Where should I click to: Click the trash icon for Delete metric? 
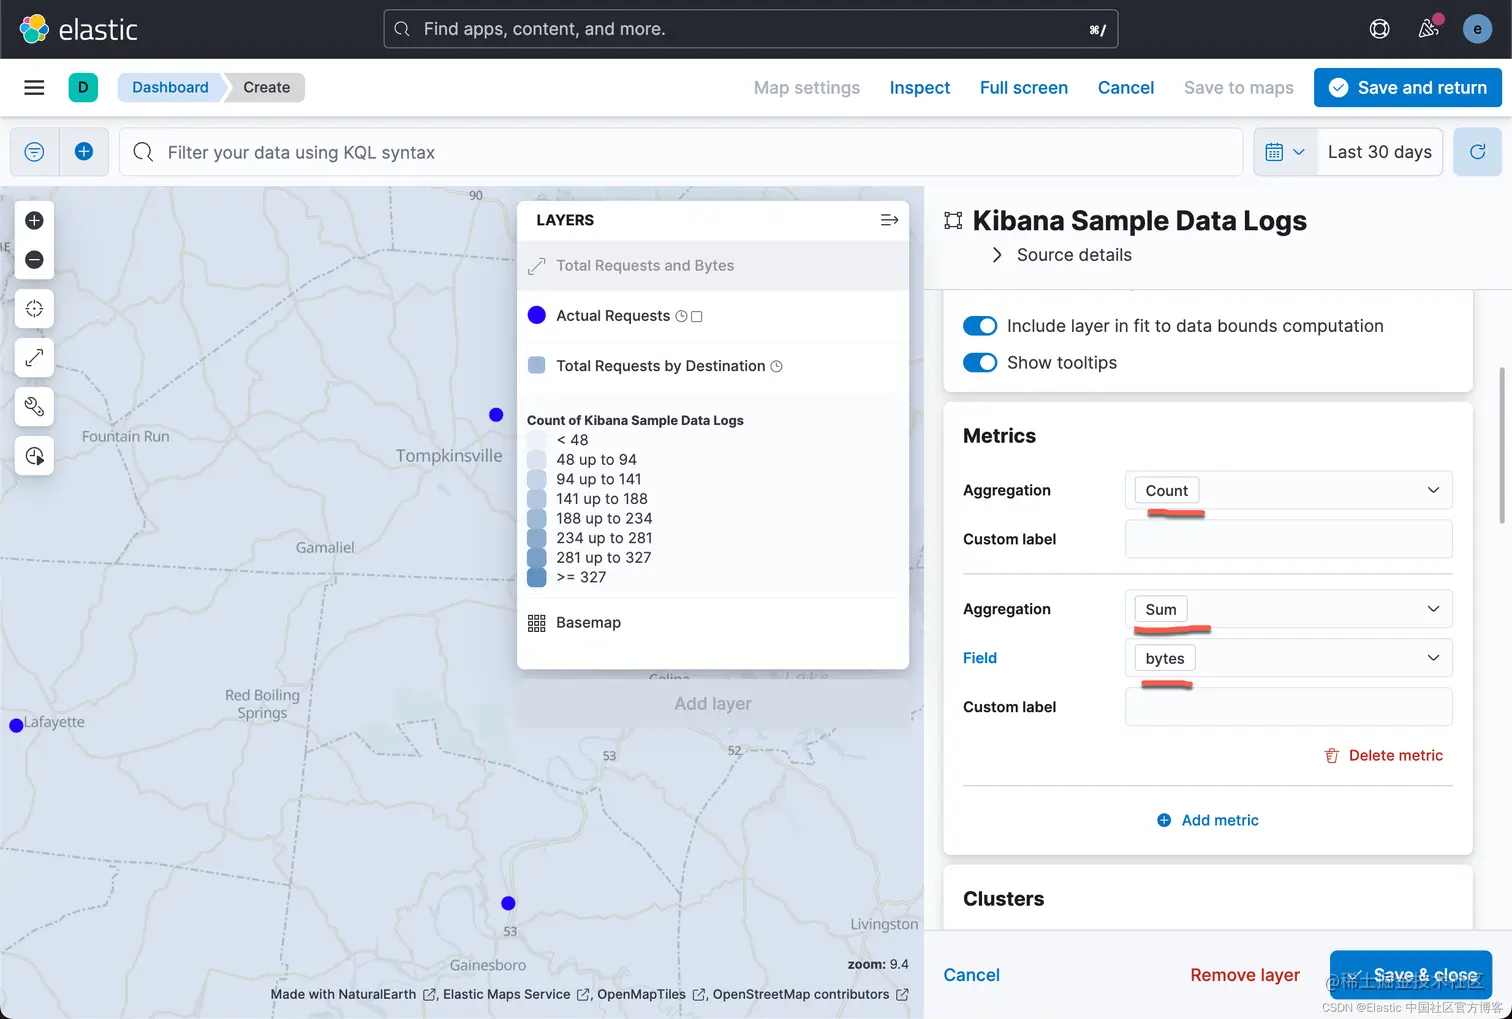point(1332,756)
